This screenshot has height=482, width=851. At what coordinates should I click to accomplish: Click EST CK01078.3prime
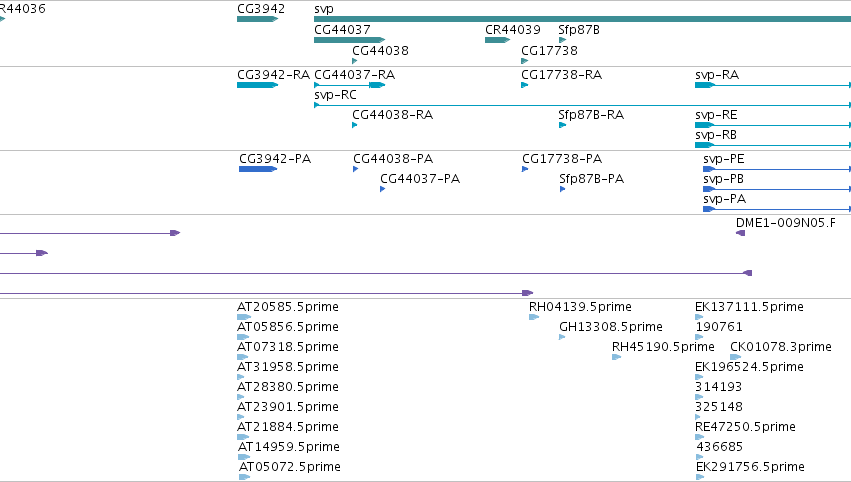(x=781, y=347)
